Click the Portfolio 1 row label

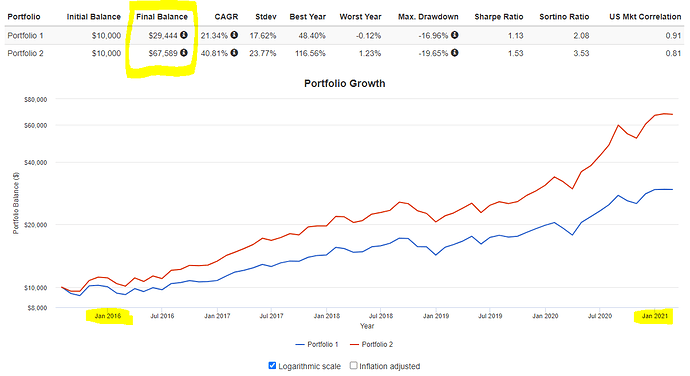pyautogui.click(x=26, y=35)
